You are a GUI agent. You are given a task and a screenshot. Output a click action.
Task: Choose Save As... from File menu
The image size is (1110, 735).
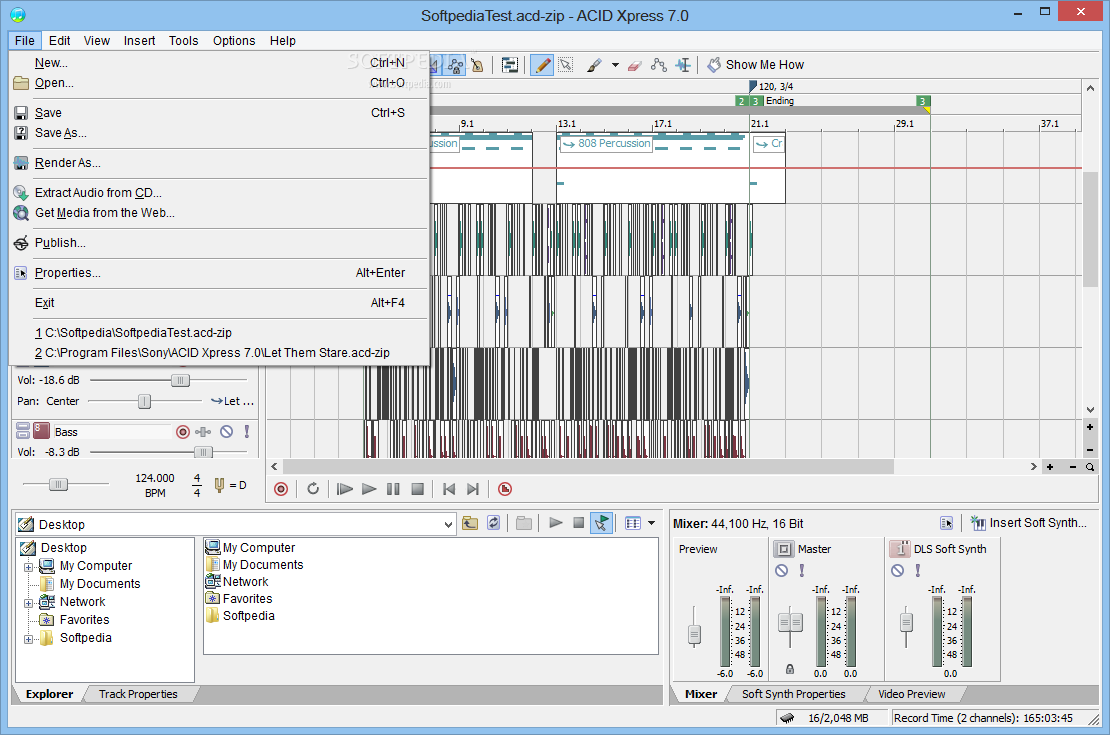[219, 133]
